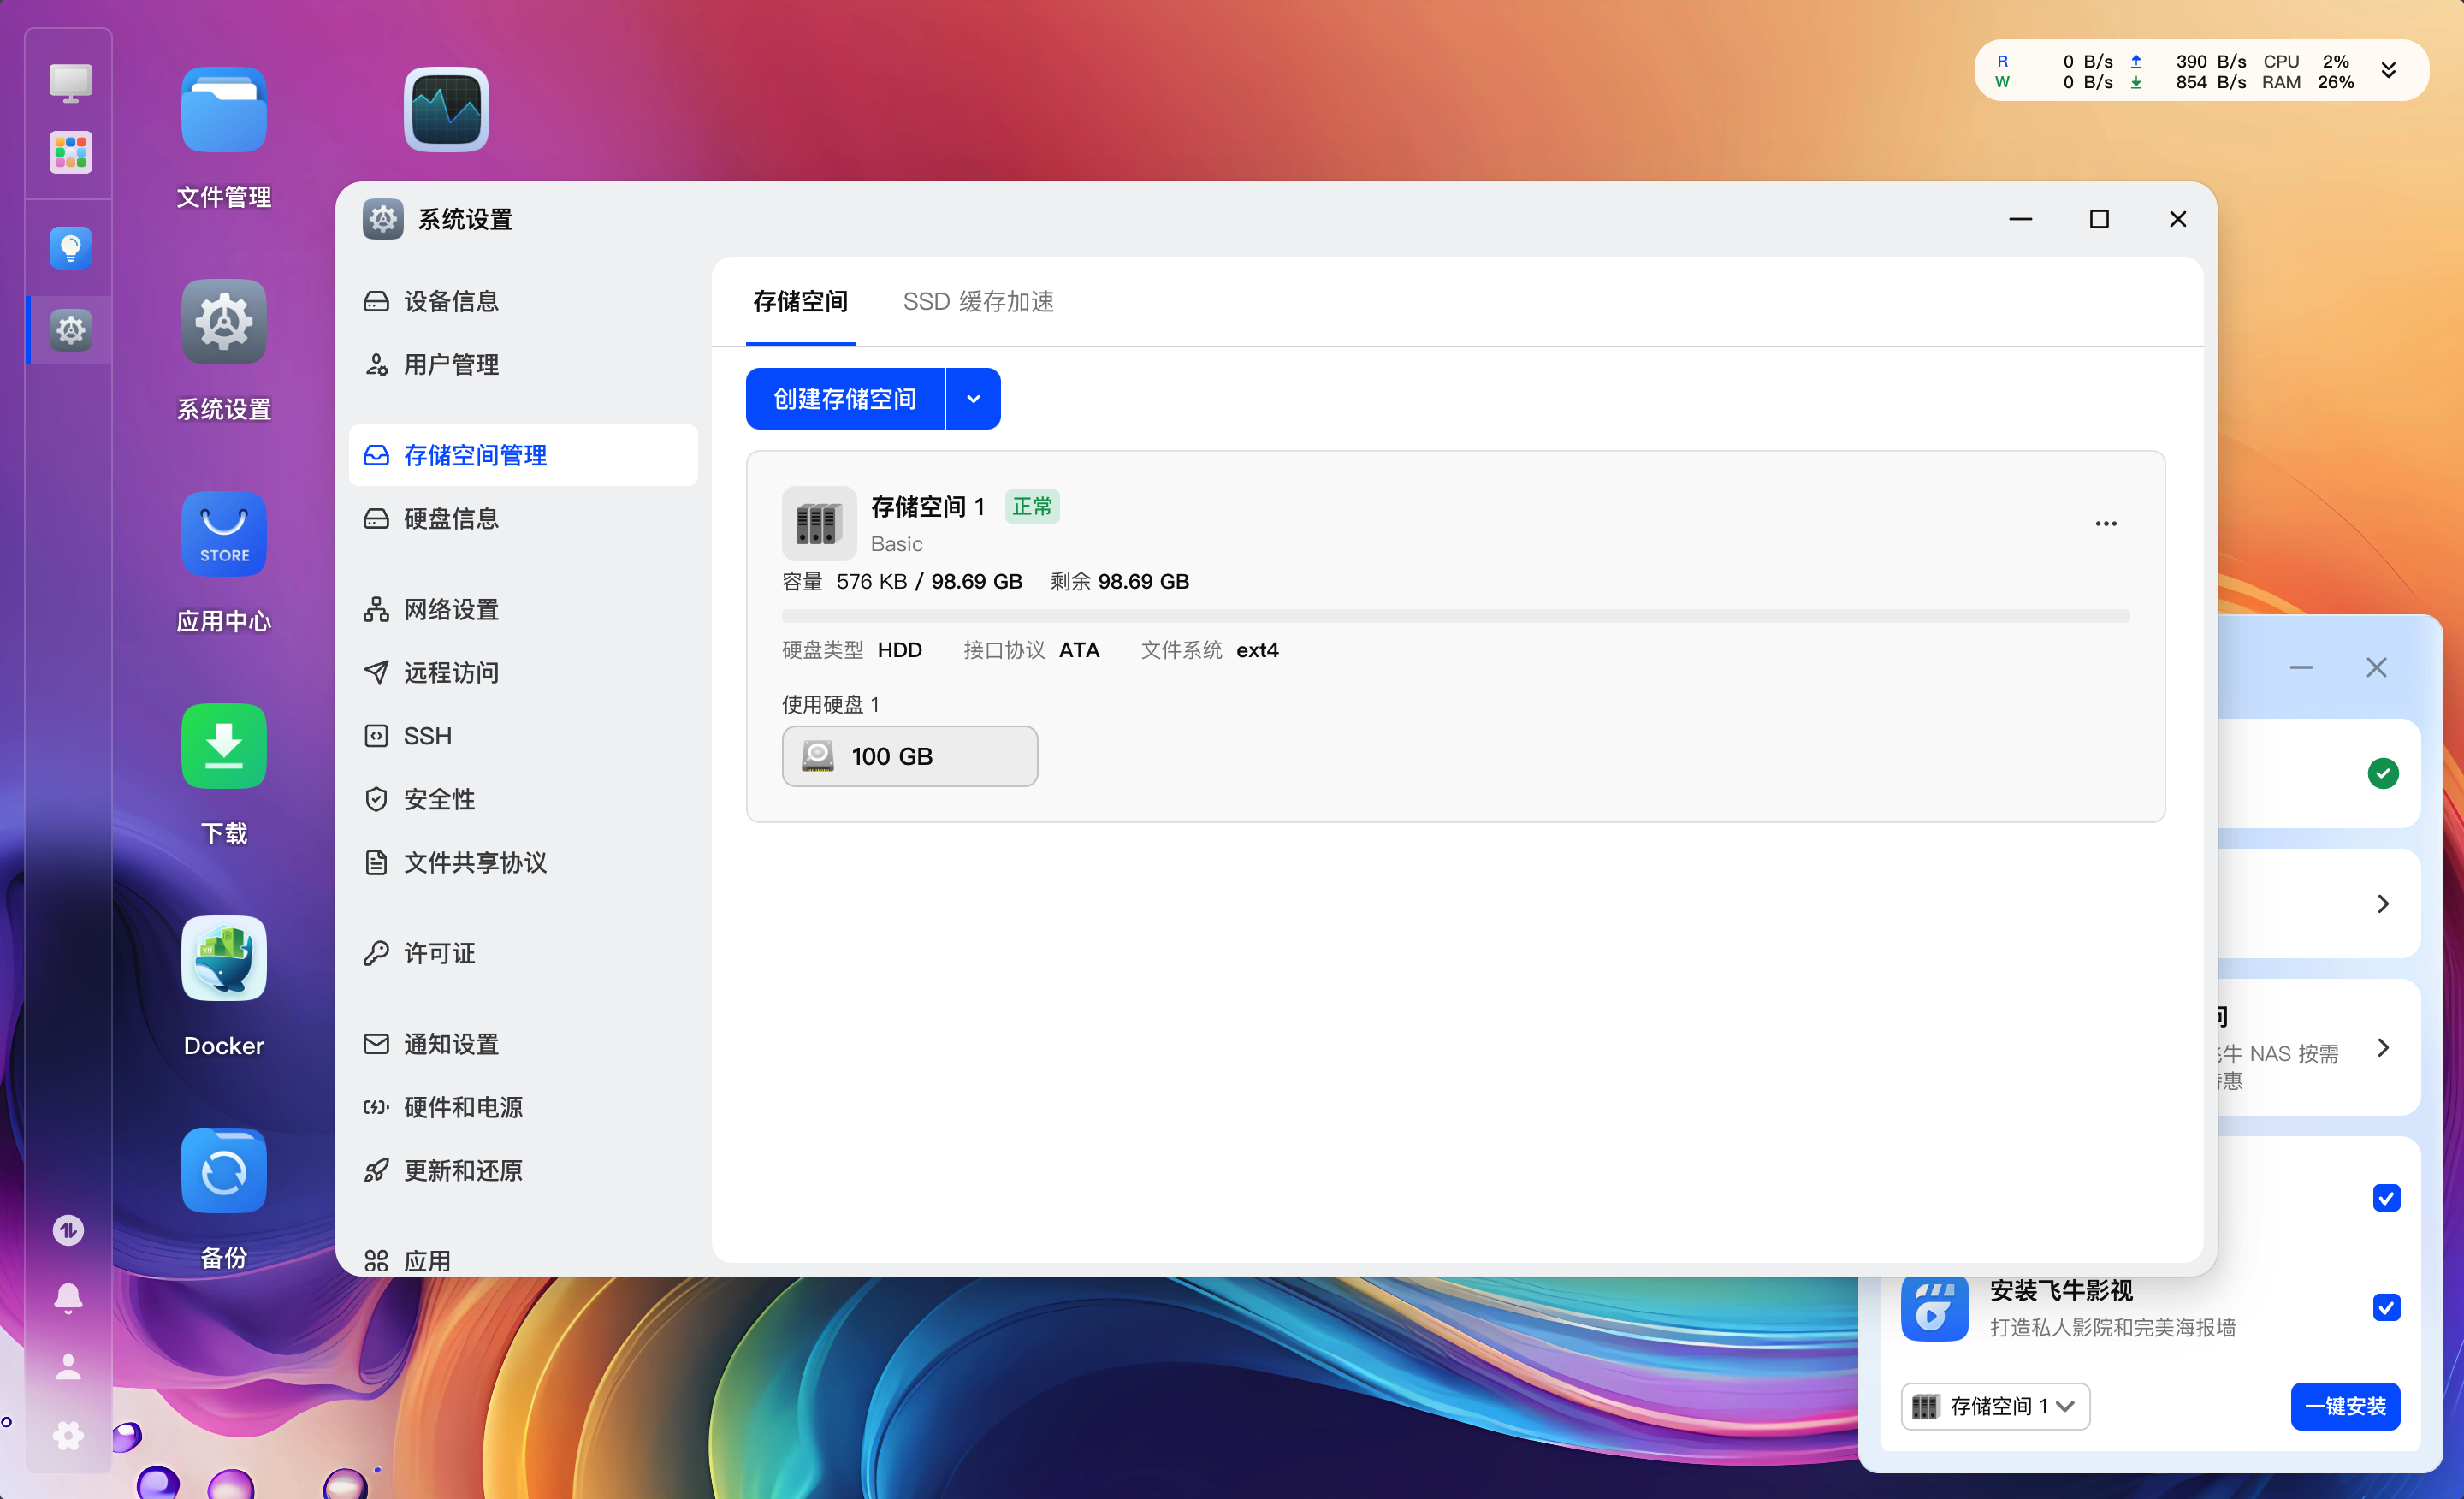Toggle the checkbox above 安装飞牛影视
The height and width of the screenshot is (1499, 2464).
pyautogui.click(x=2385, y=1198)
